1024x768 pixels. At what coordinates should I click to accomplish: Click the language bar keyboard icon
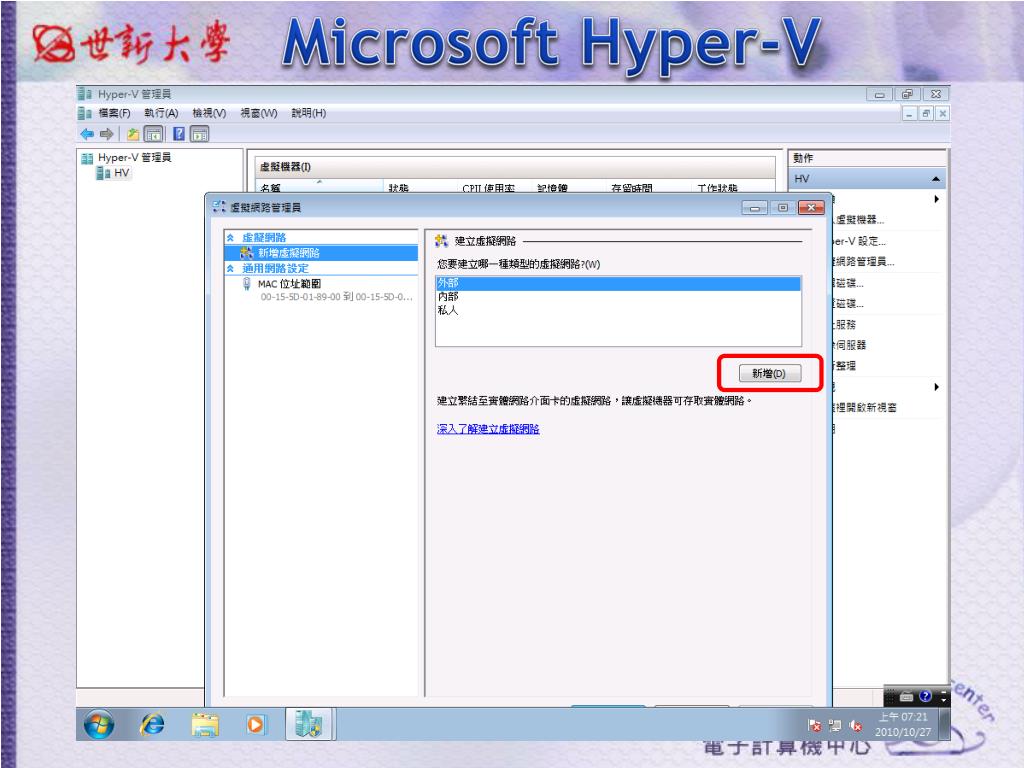tap(906, 697)
